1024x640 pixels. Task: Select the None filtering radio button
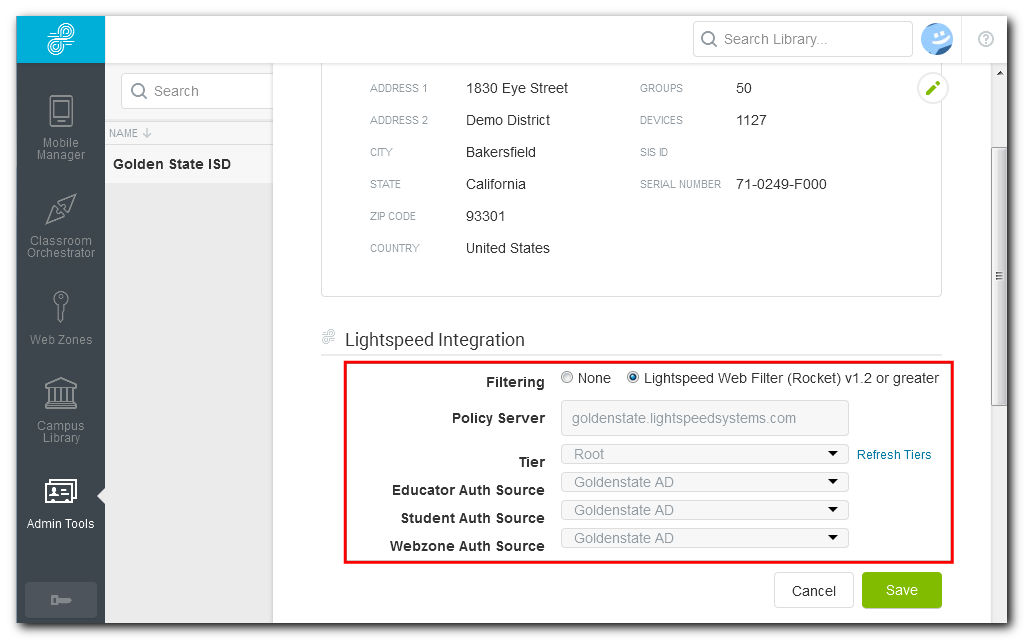(x=567, y=377)
